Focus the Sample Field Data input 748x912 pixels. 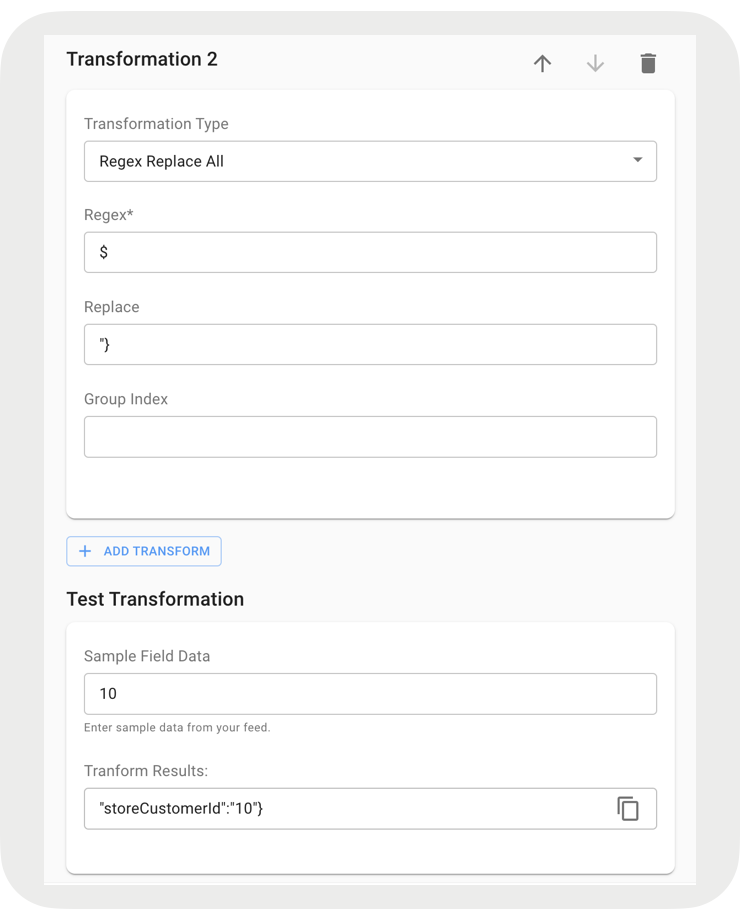[x=370, y=694]
